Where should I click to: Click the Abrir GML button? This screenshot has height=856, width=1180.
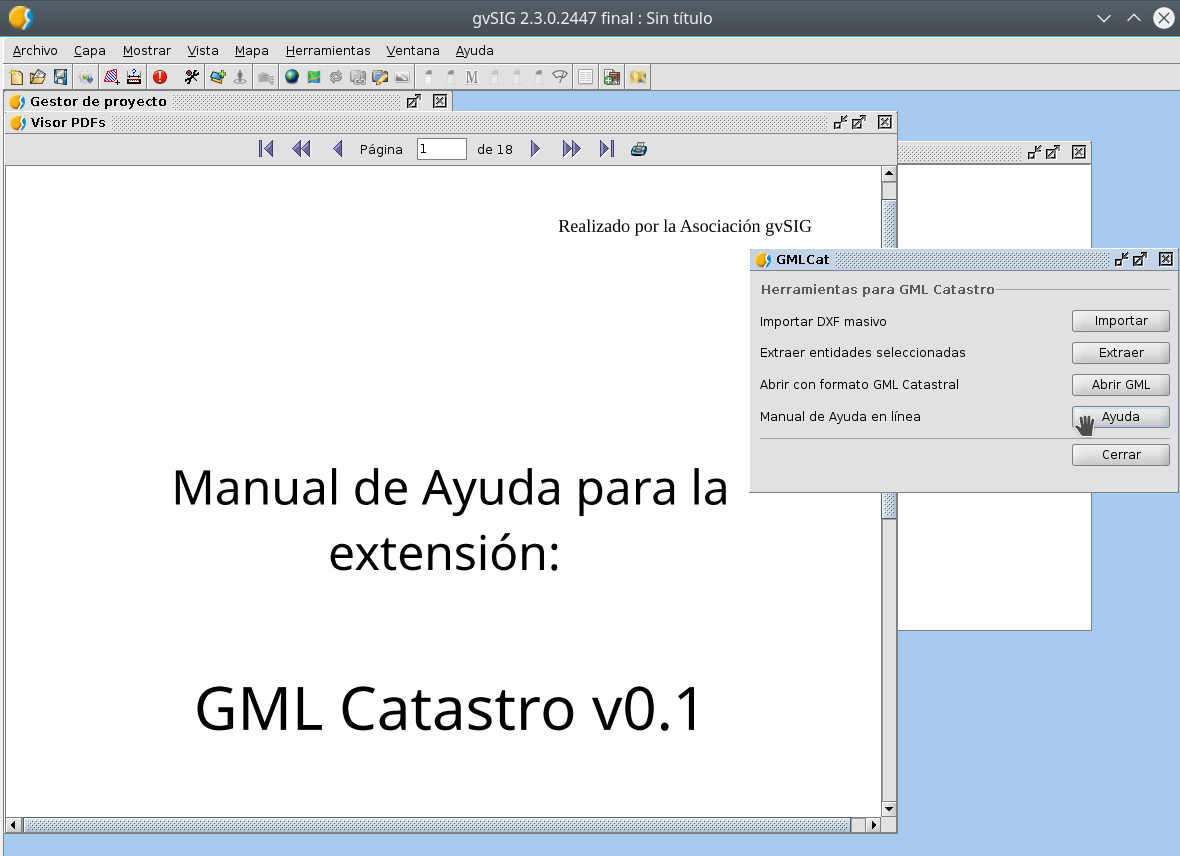coord(1120,385)
